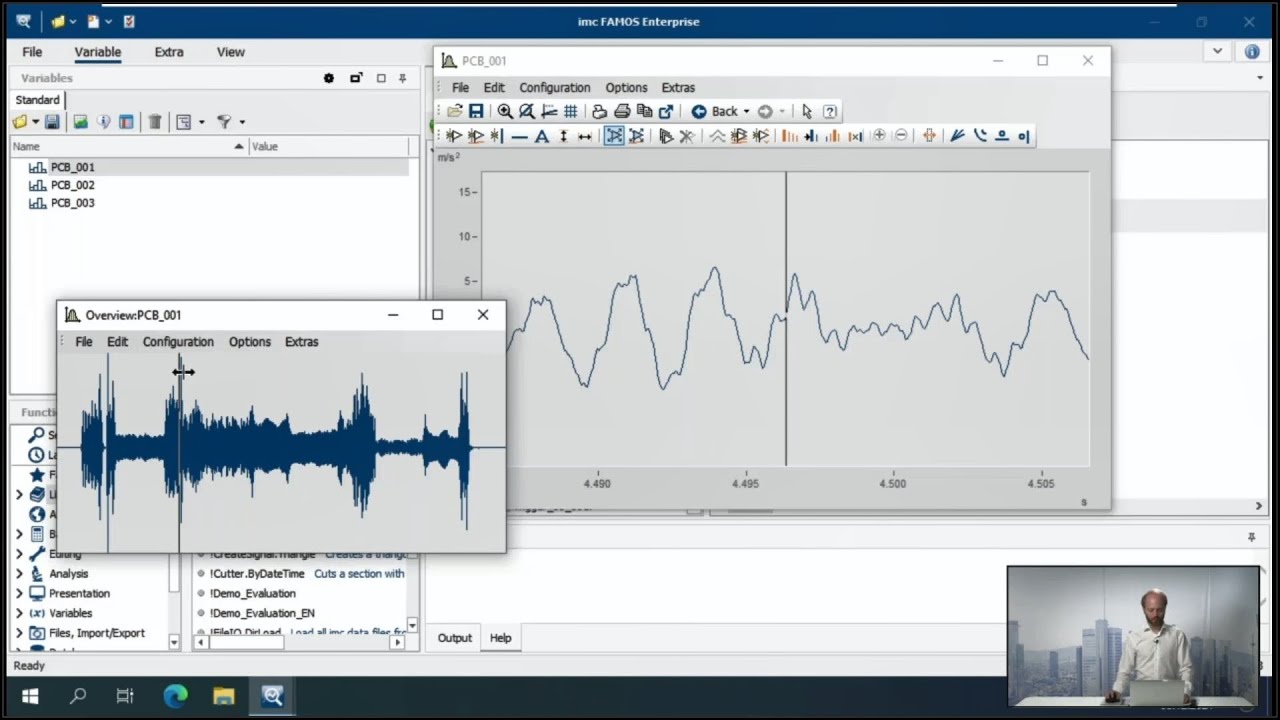This screenshot has width=1280, height=720.
Task: Select the text annotation 'A' tool
Action: click(541, 136)
